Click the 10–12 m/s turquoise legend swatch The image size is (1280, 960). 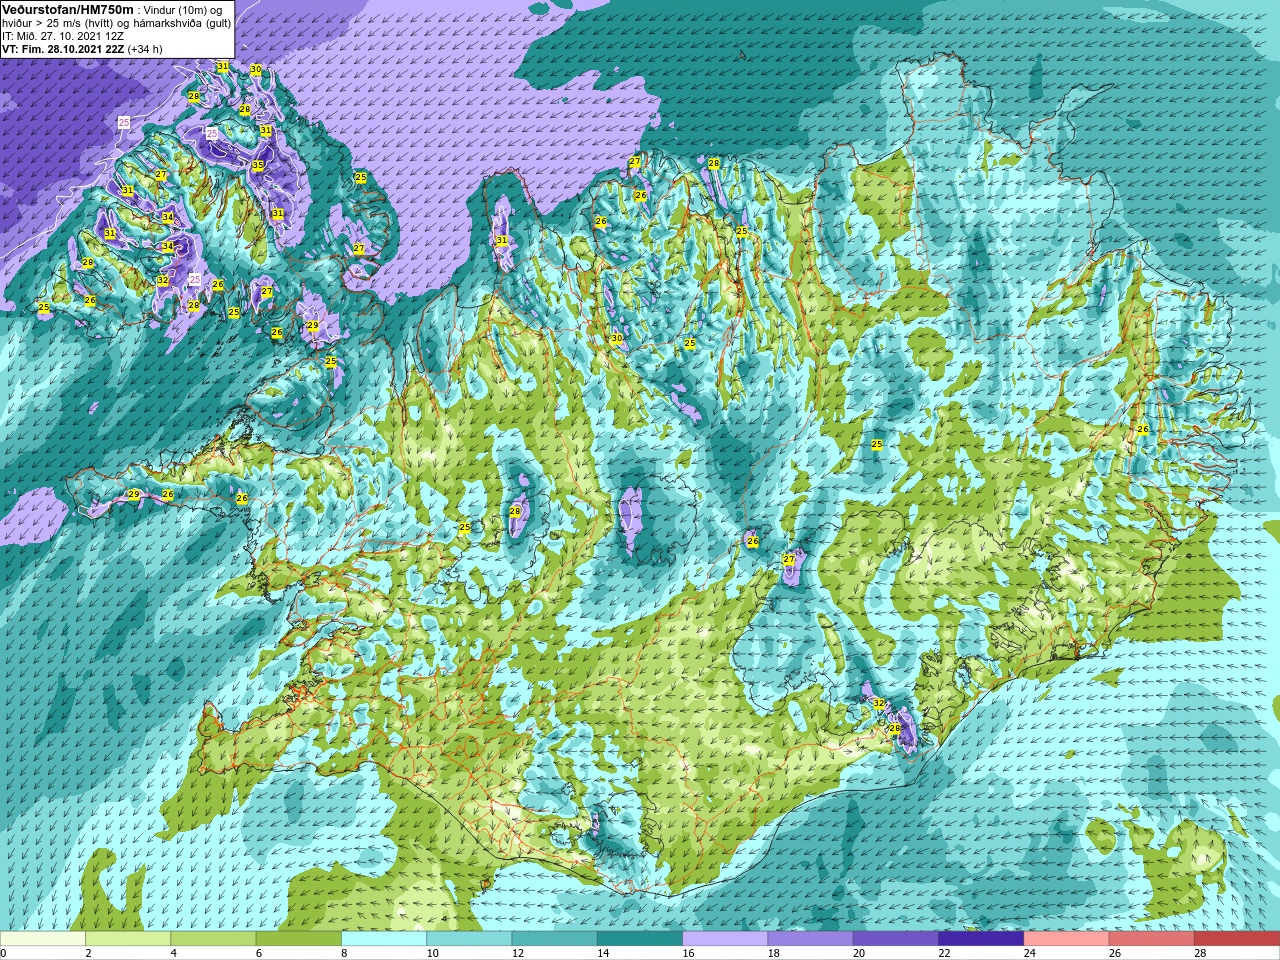pos(469,939)
